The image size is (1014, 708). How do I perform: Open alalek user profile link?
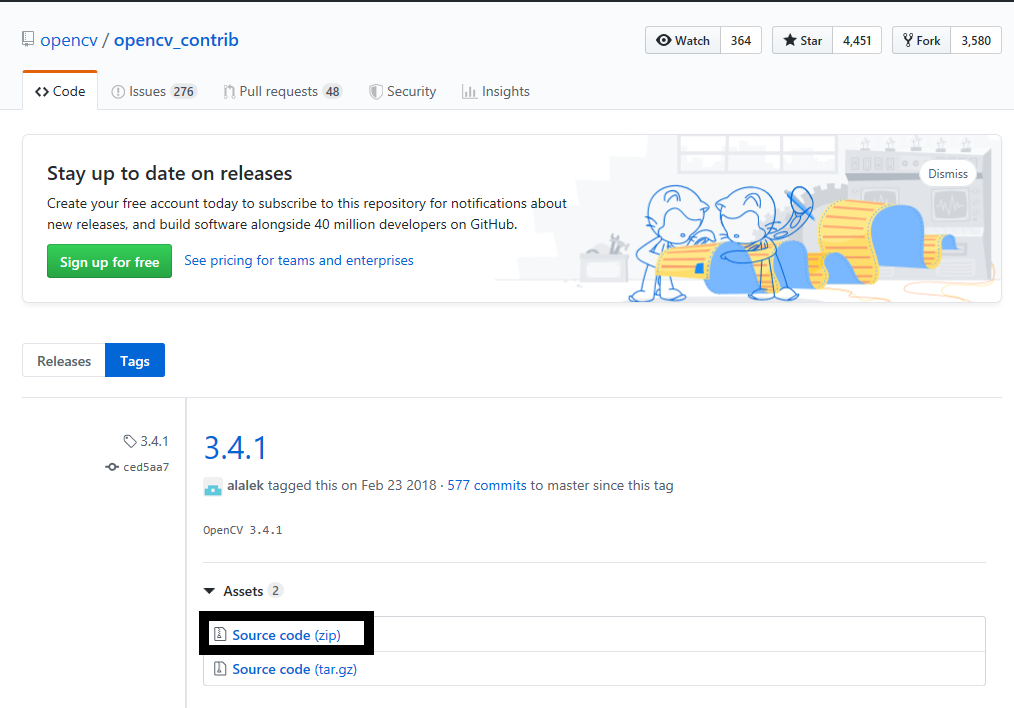click(x=245, y=486)
